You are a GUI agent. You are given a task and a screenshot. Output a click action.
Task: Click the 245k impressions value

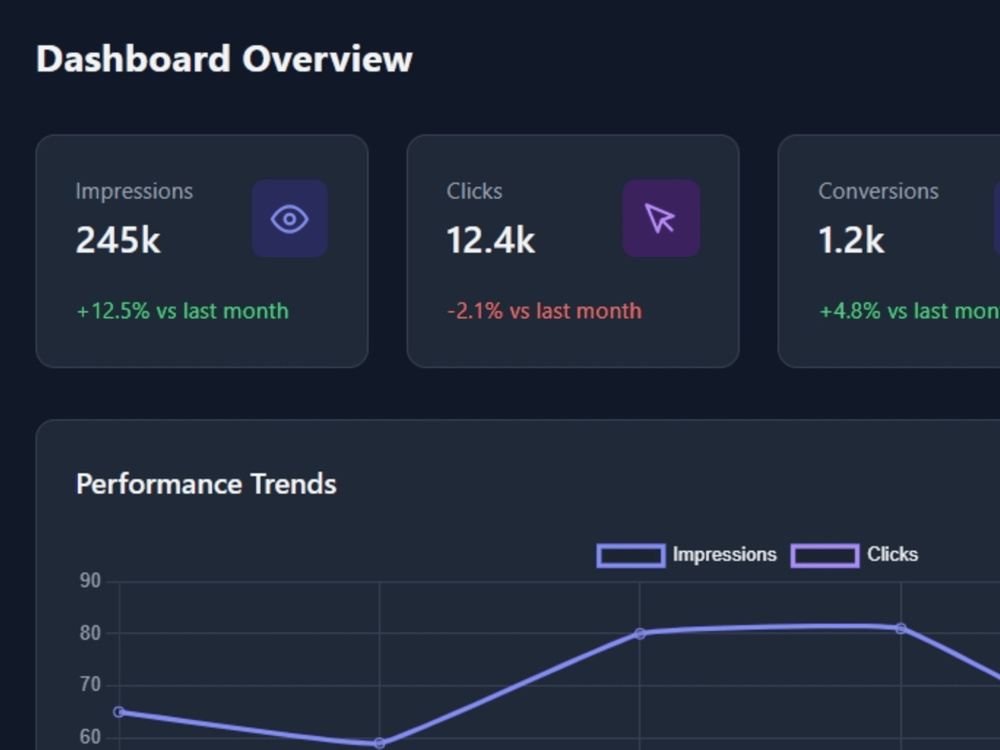(118, 240)
